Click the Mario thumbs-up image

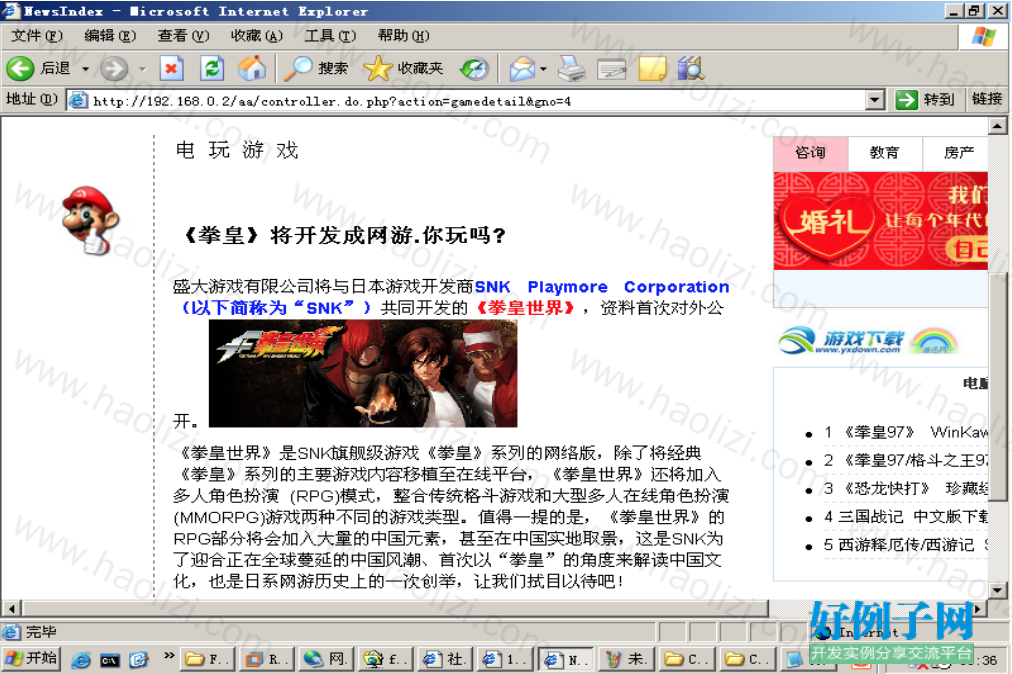coord(90,220)
